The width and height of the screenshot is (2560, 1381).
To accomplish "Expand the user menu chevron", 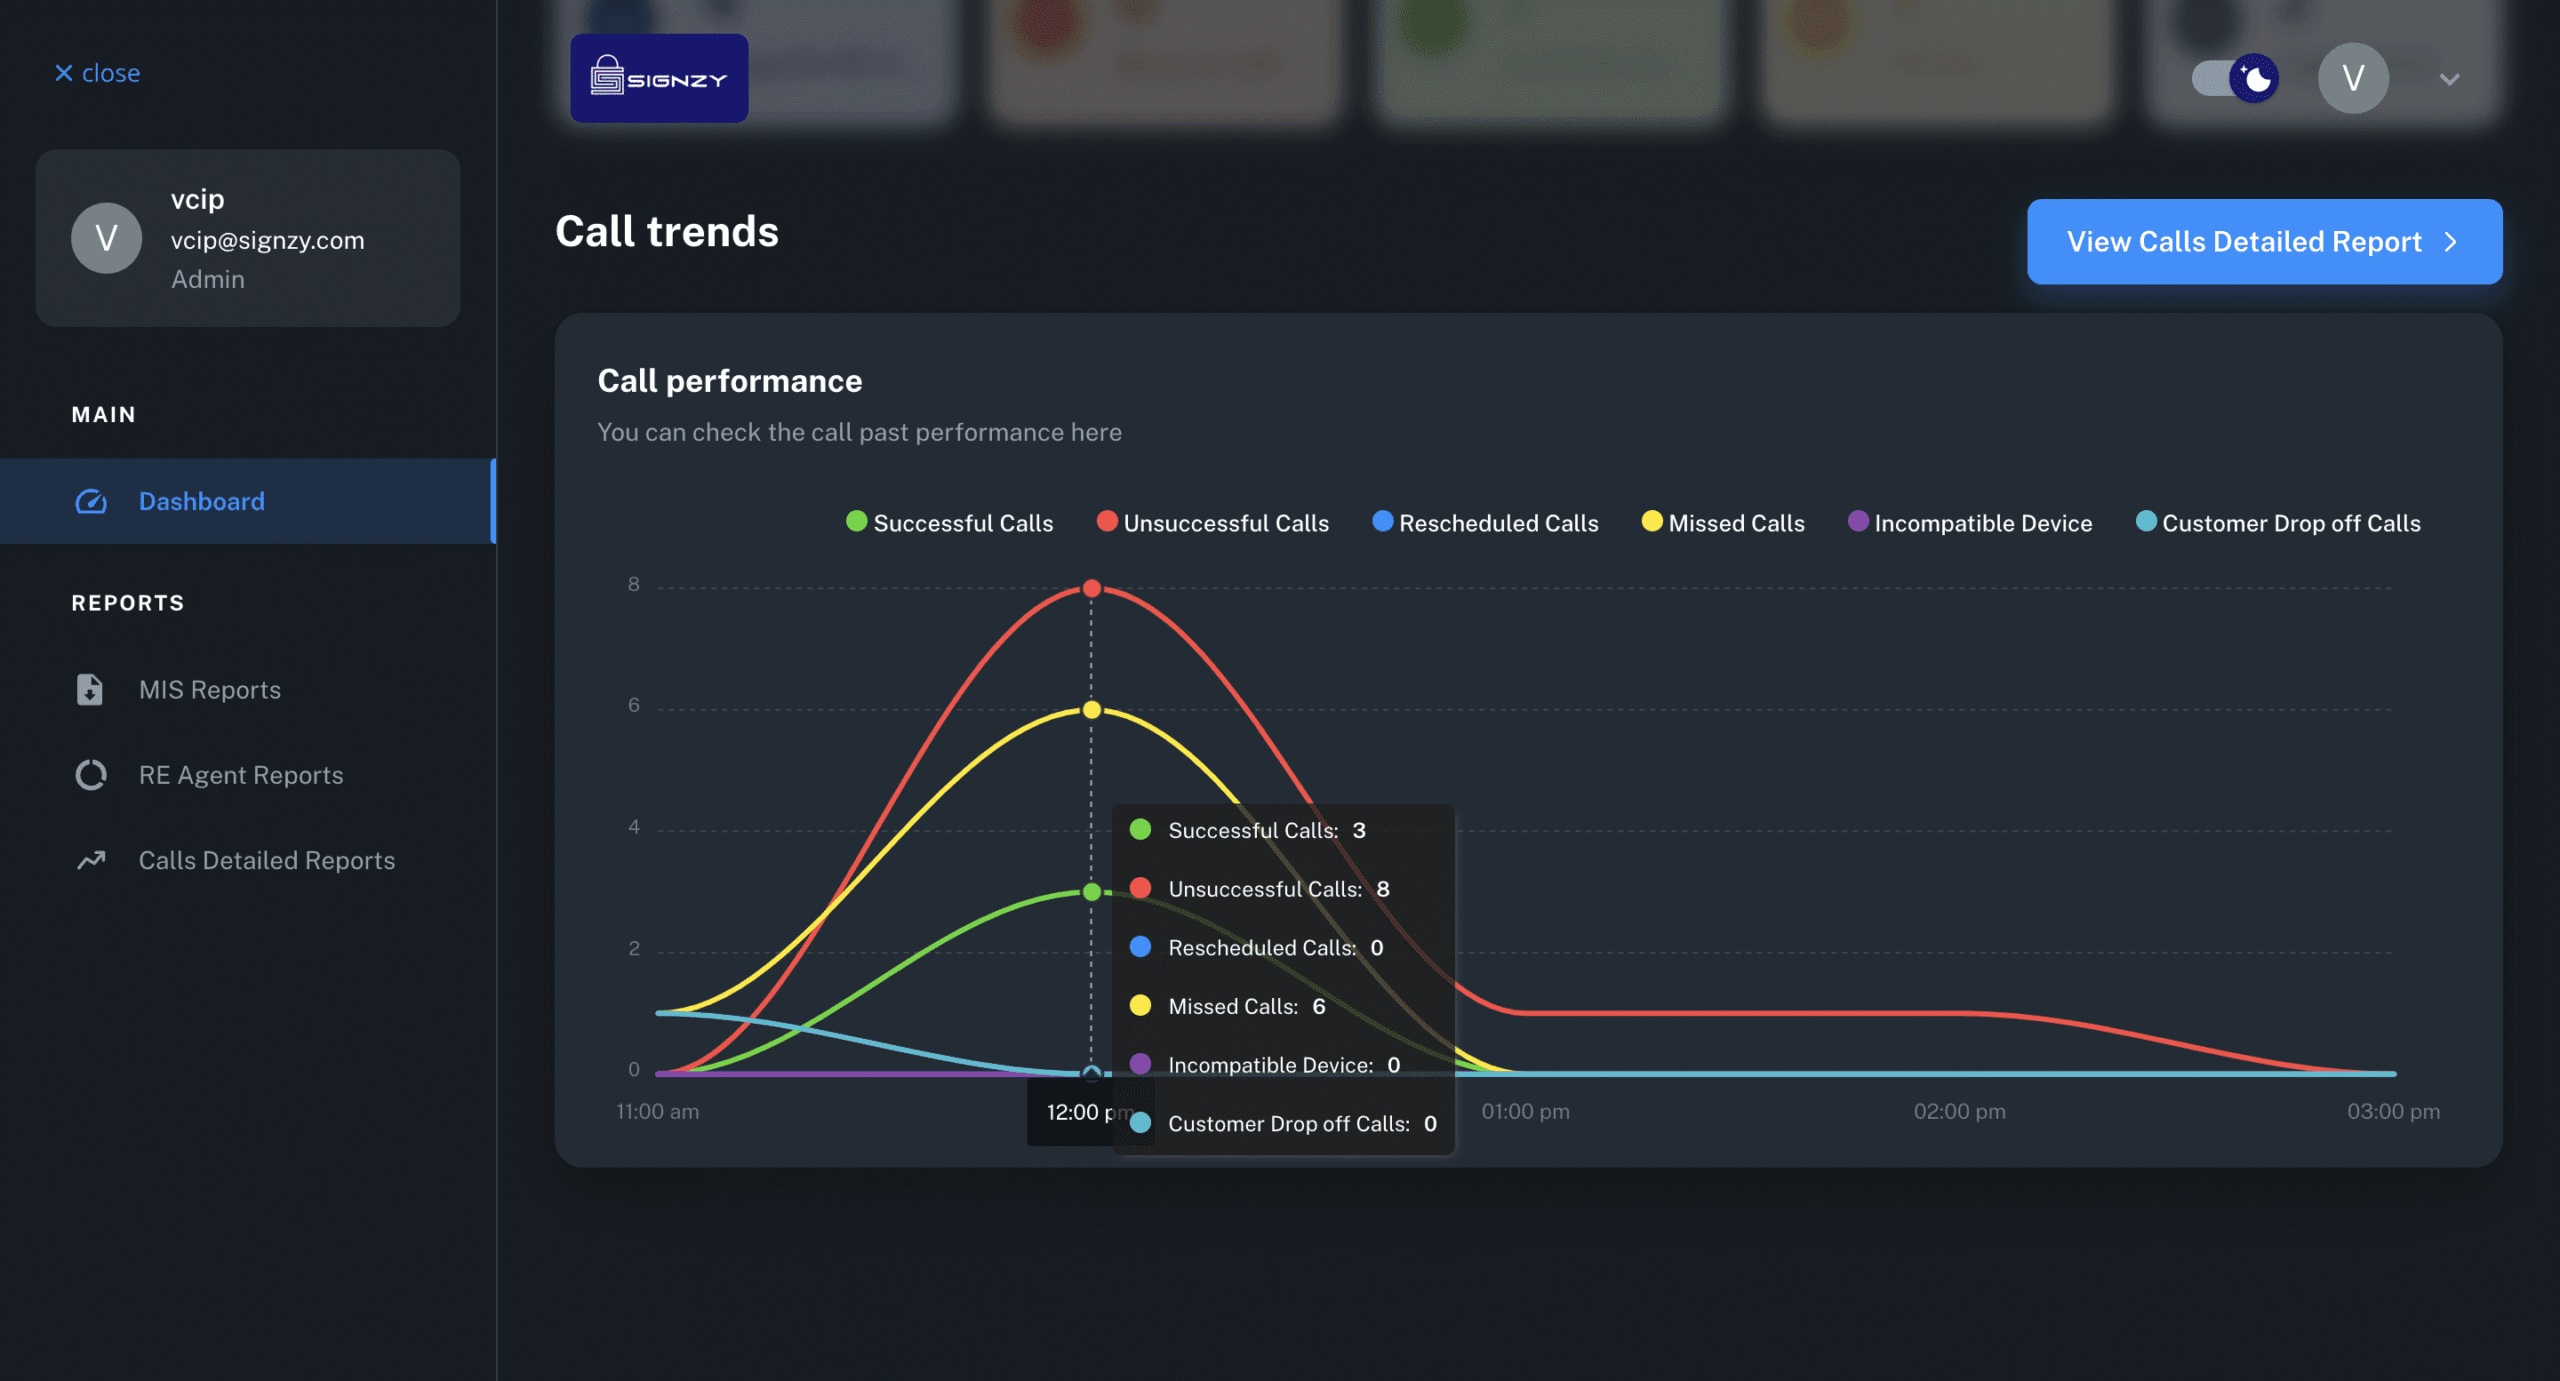I will 2449,79.
